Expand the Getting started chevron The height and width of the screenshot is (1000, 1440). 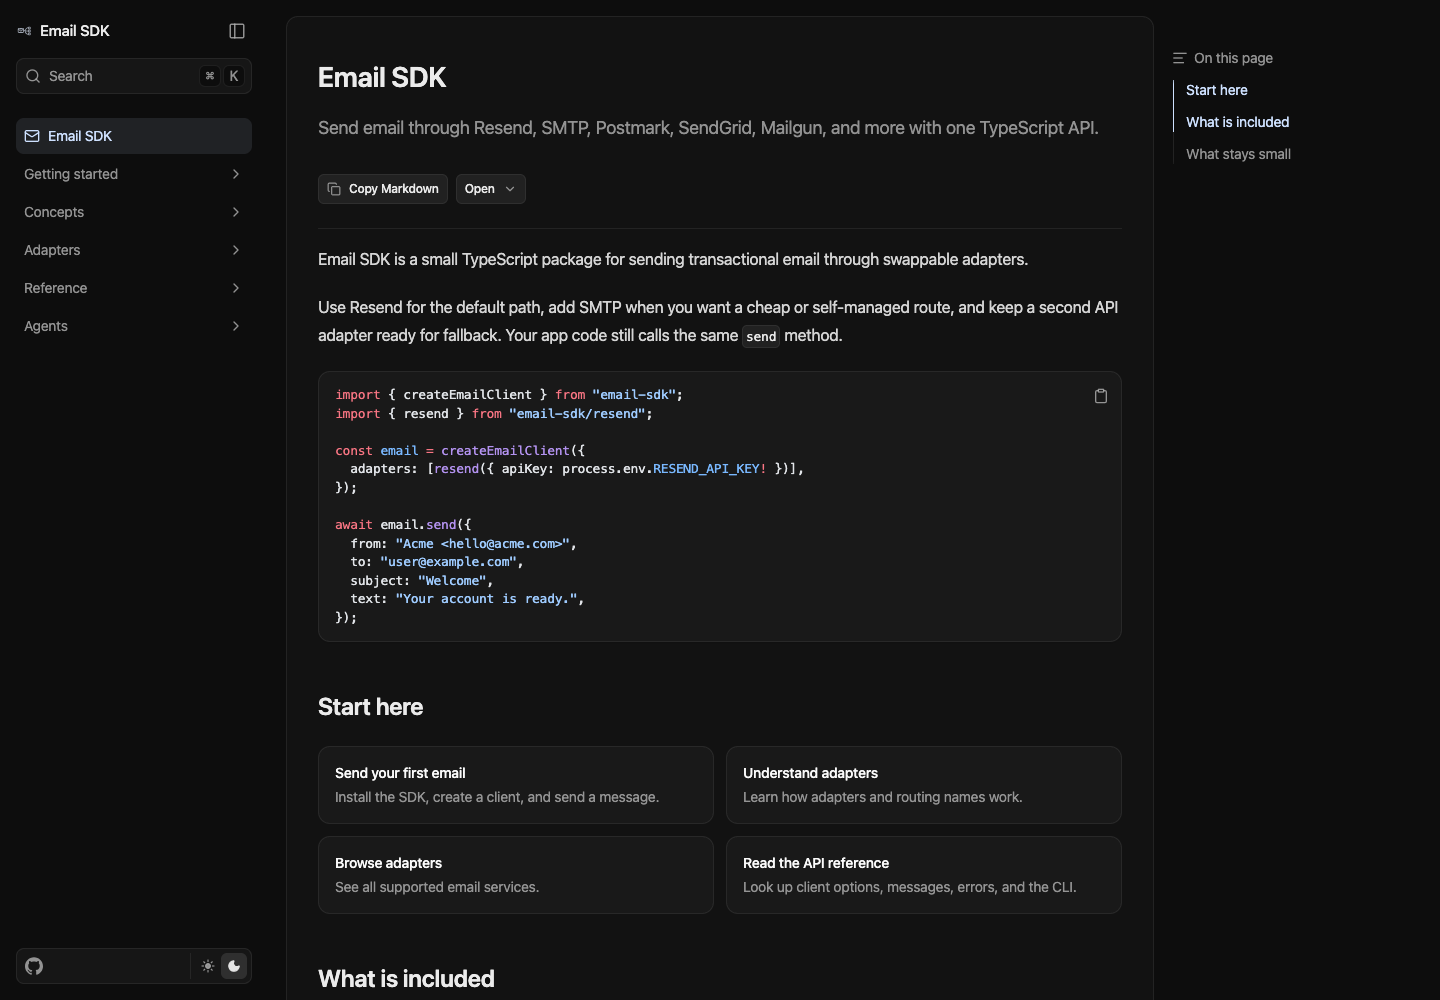tap(236, 174)
